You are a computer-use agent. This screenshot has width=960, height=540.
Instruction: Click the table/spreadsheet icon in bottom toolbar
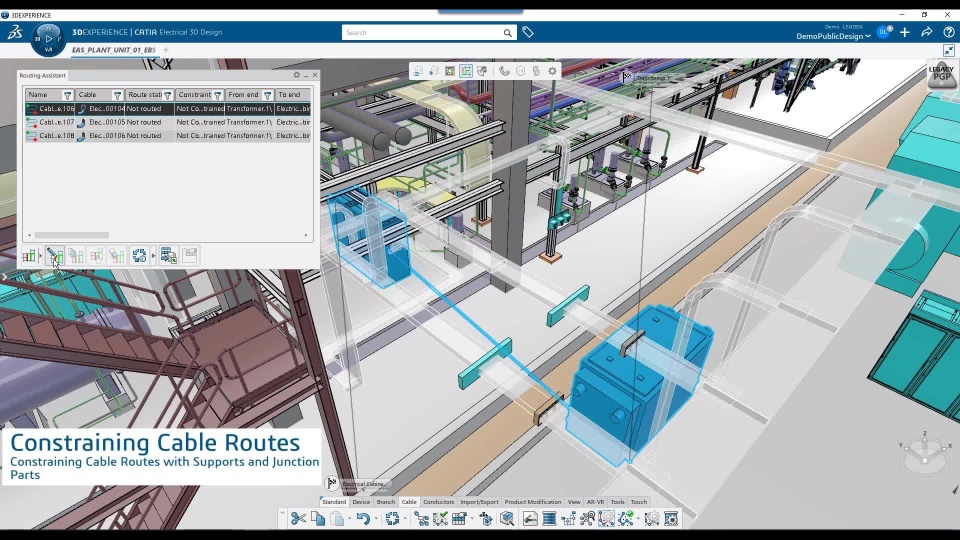tap(459, 519)
